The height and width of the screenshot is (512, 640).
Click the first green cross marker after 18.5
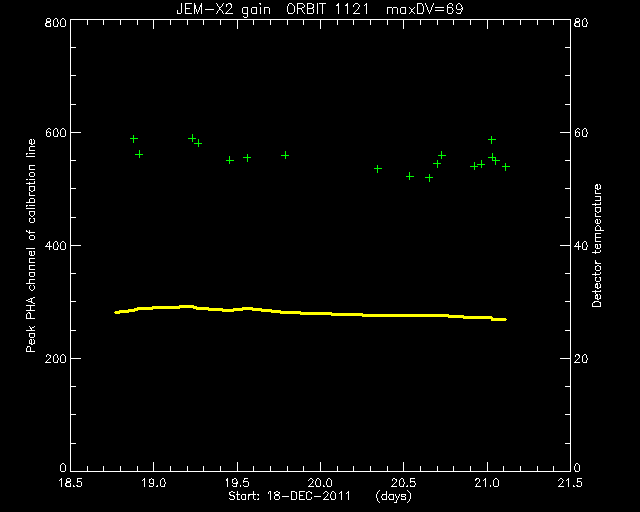click(x=134, y=139)
